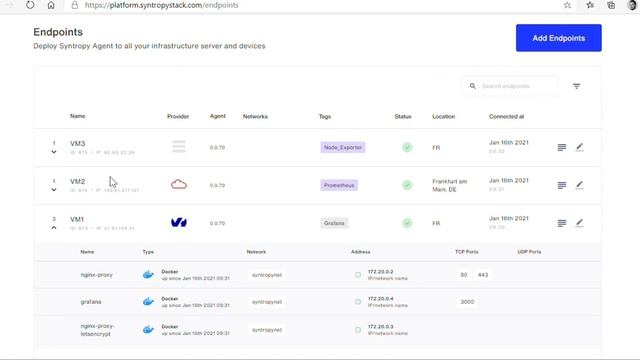Open the browser collections icon
The image size is (640, 360).
click(611, 5)
